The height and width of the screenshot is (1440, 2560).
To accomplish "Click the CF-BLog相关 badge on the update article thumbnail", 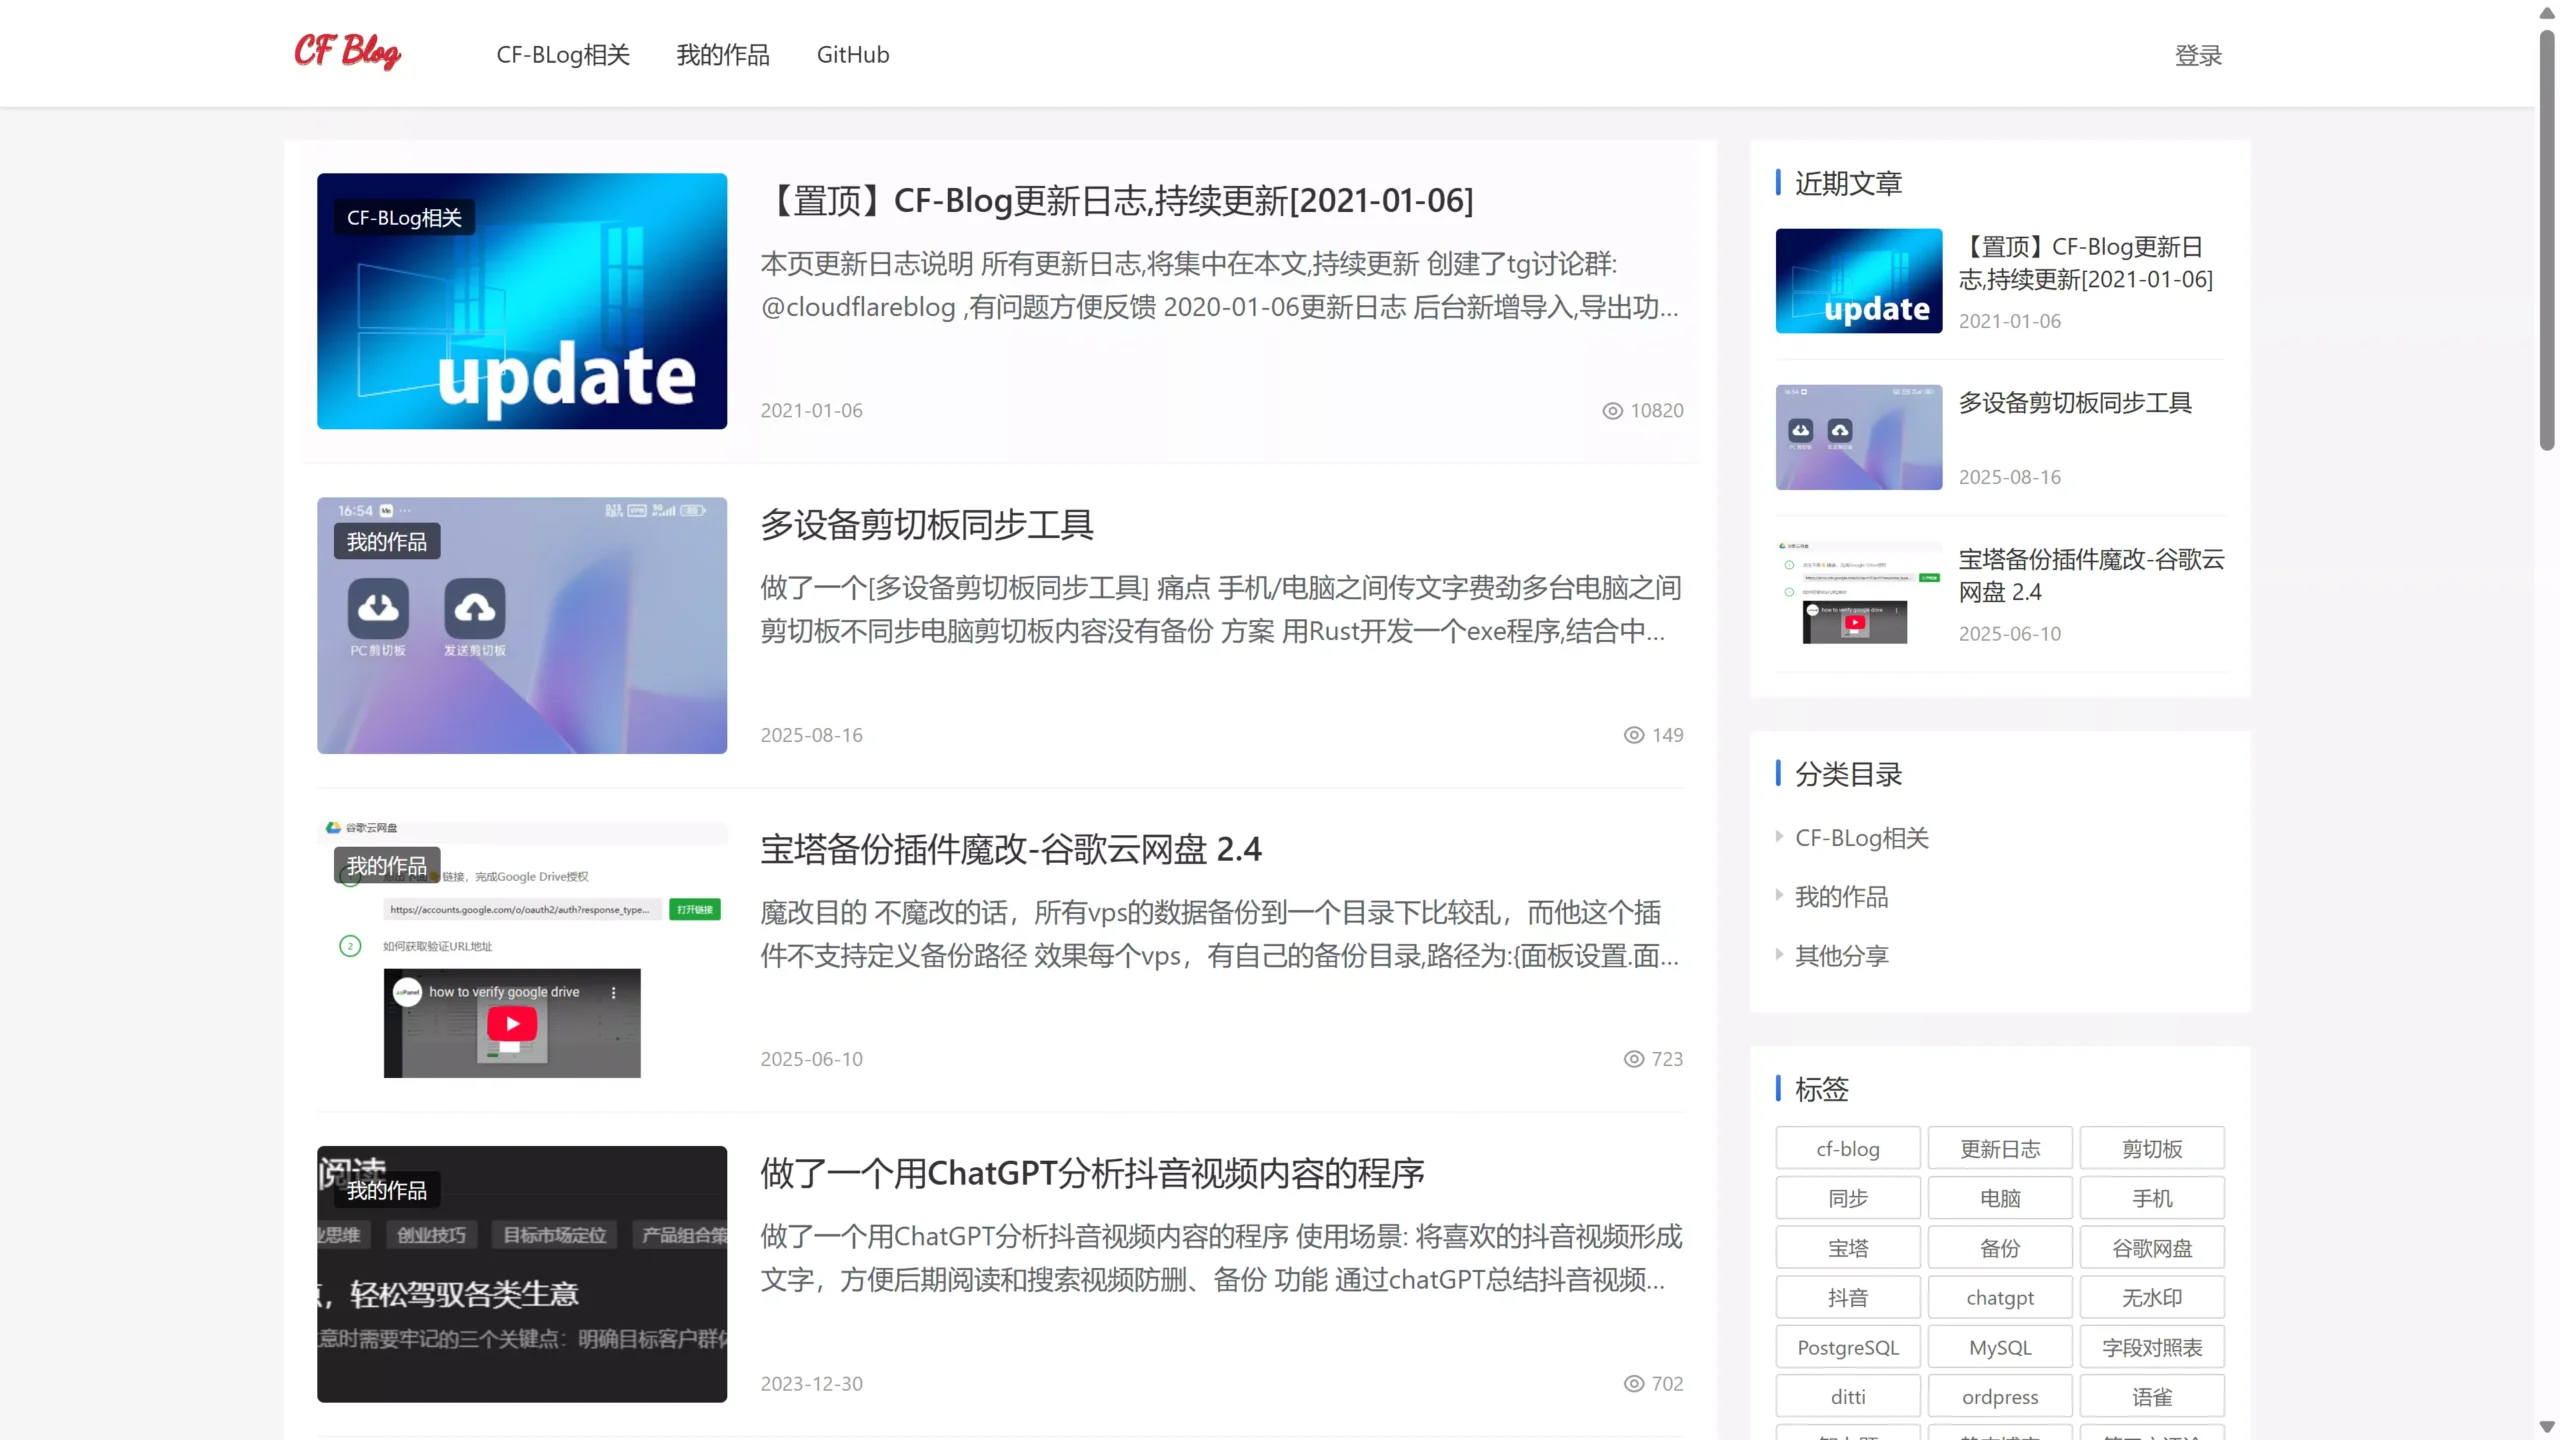I will [x=403, y=216].
